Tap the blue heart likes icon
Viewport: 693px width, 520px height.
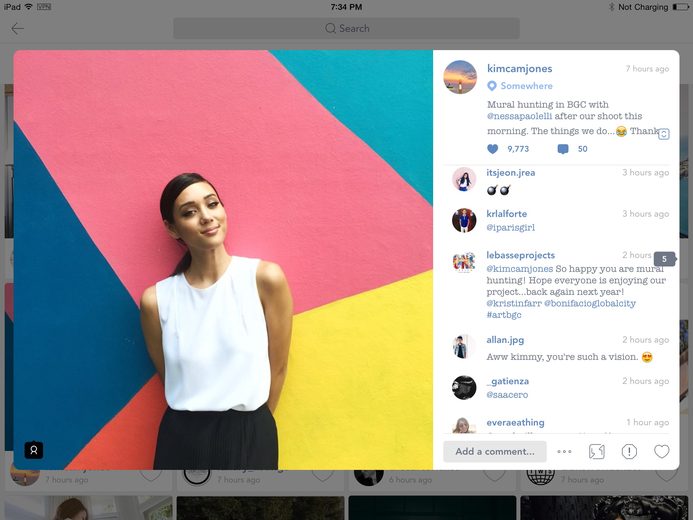pyautogui.click(x=492, y=149)
